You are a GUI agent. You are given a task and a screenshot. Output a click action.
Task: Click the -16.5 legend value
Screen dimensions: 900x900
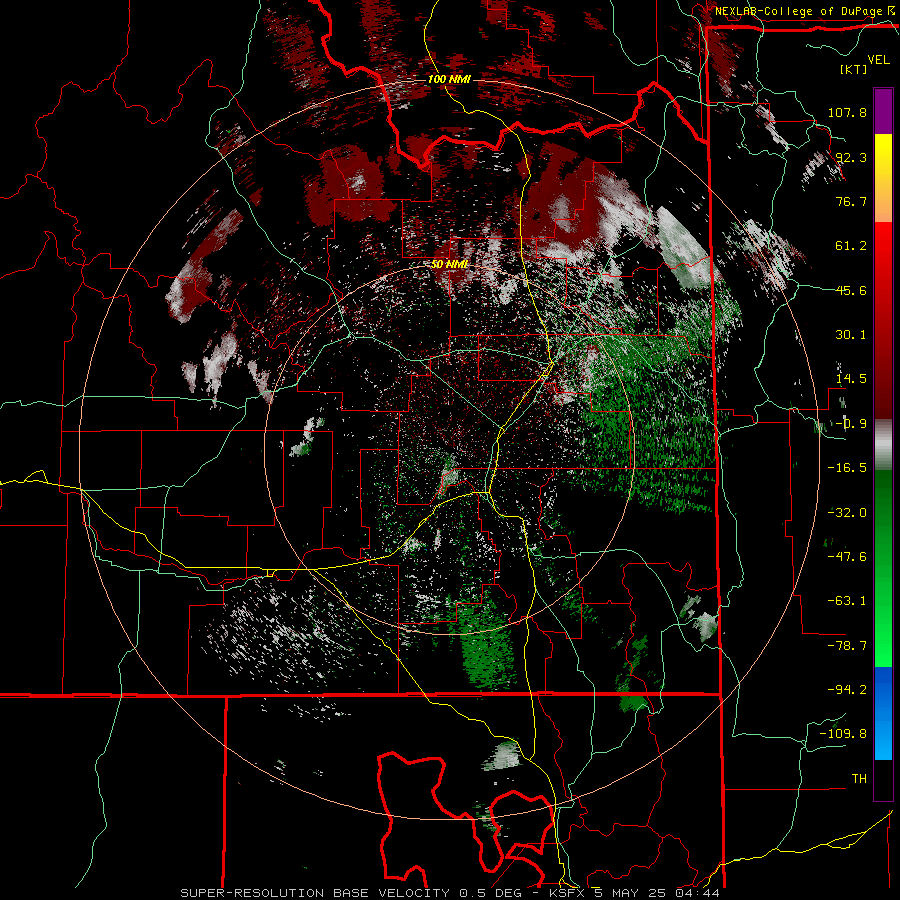tap(847, 468)
